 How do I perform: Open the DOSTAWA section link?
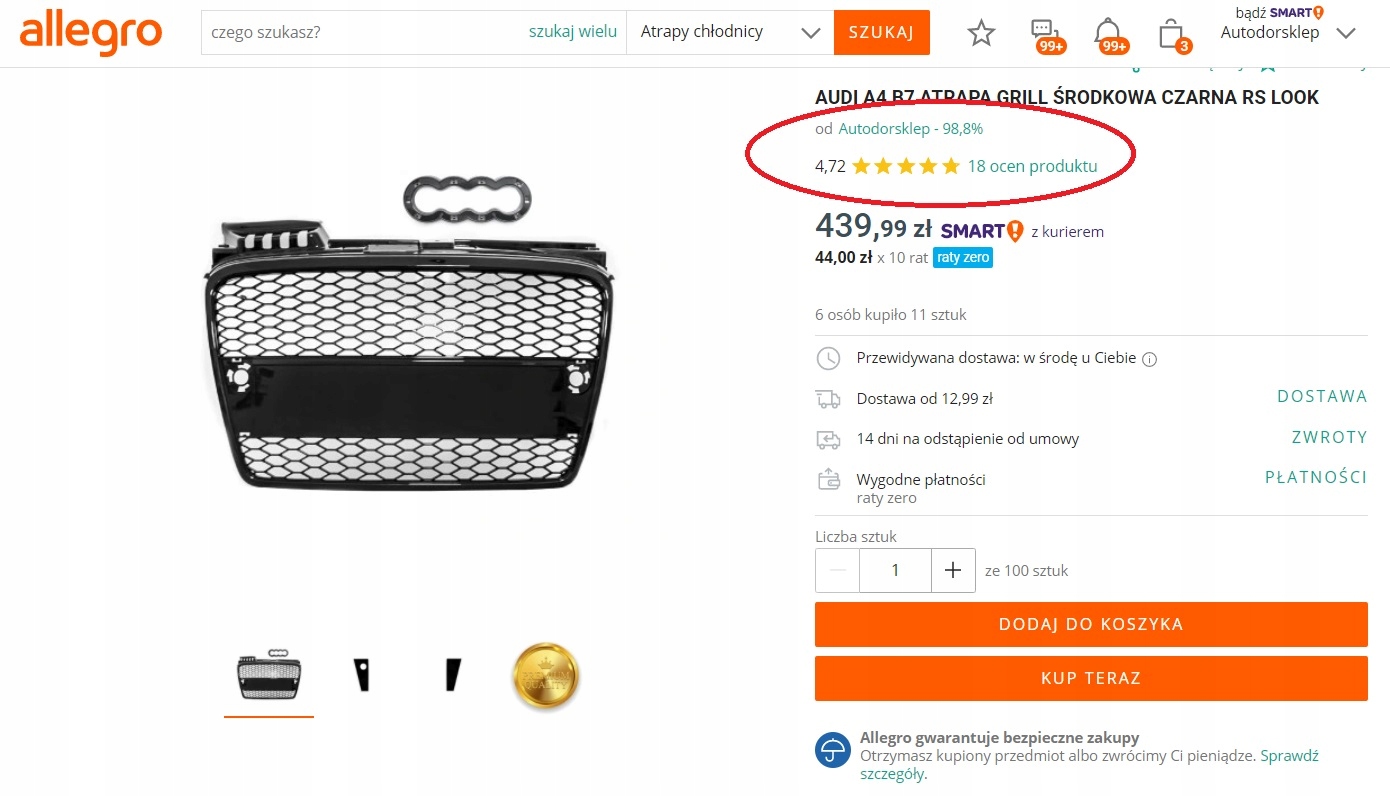[1321, 397]
